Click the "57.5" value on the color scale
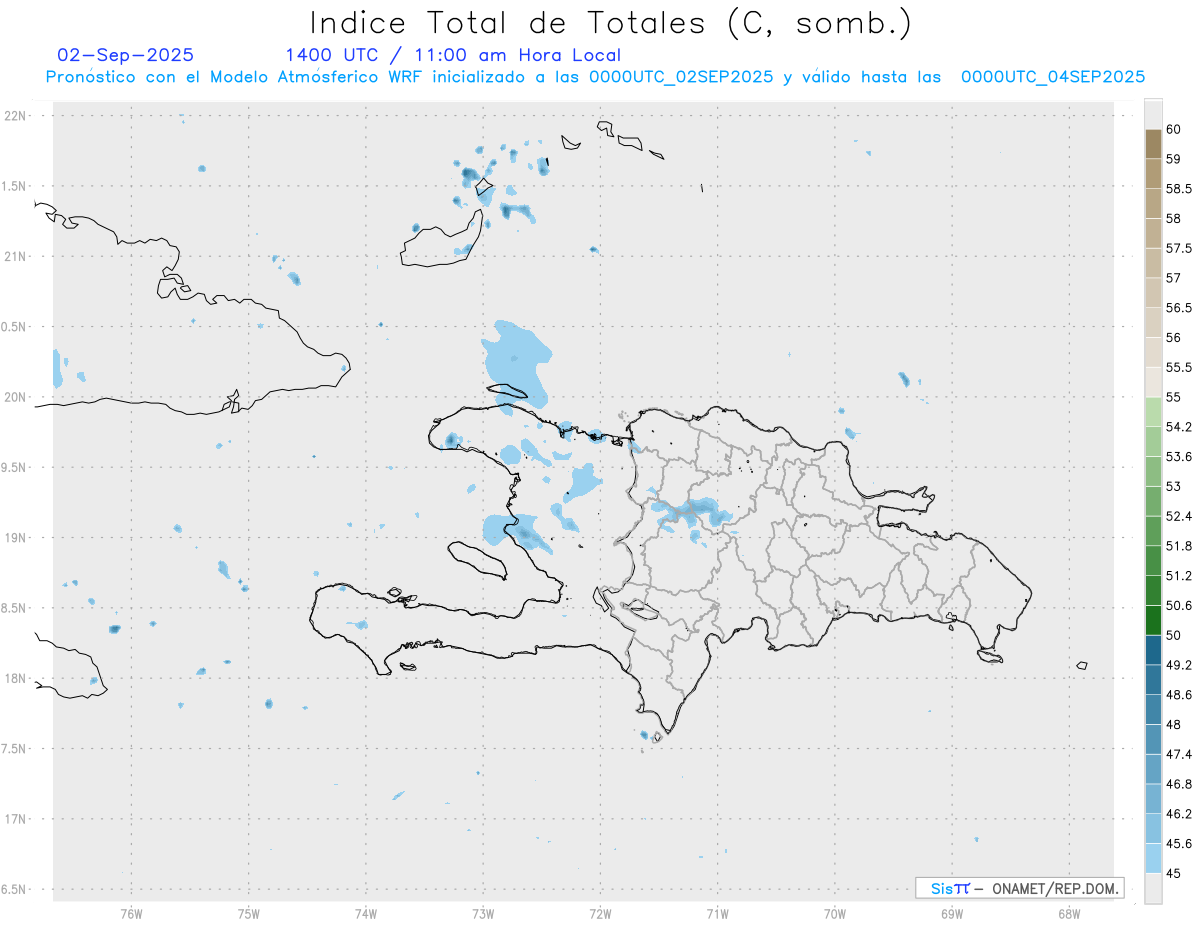Viewport: 1200px width, 927px height. pyautogui.click(x=1178, y=248)
